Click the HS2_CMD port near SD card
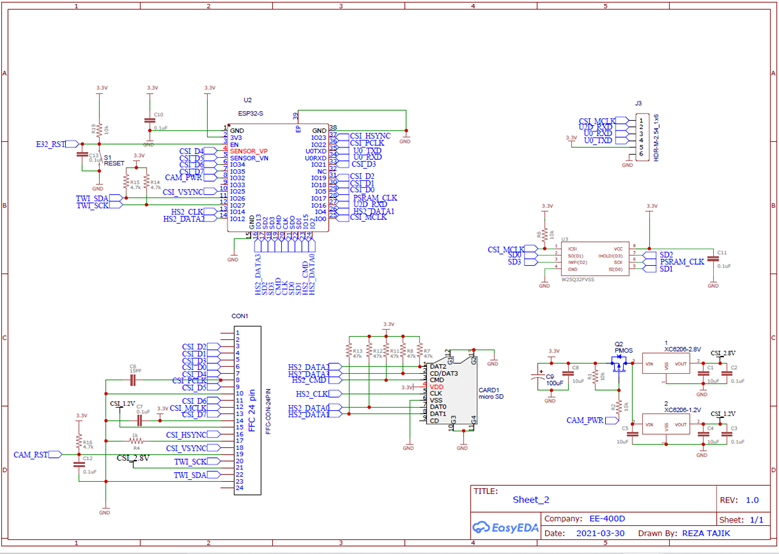Screen dimensions: 779x554 point(316,380)
